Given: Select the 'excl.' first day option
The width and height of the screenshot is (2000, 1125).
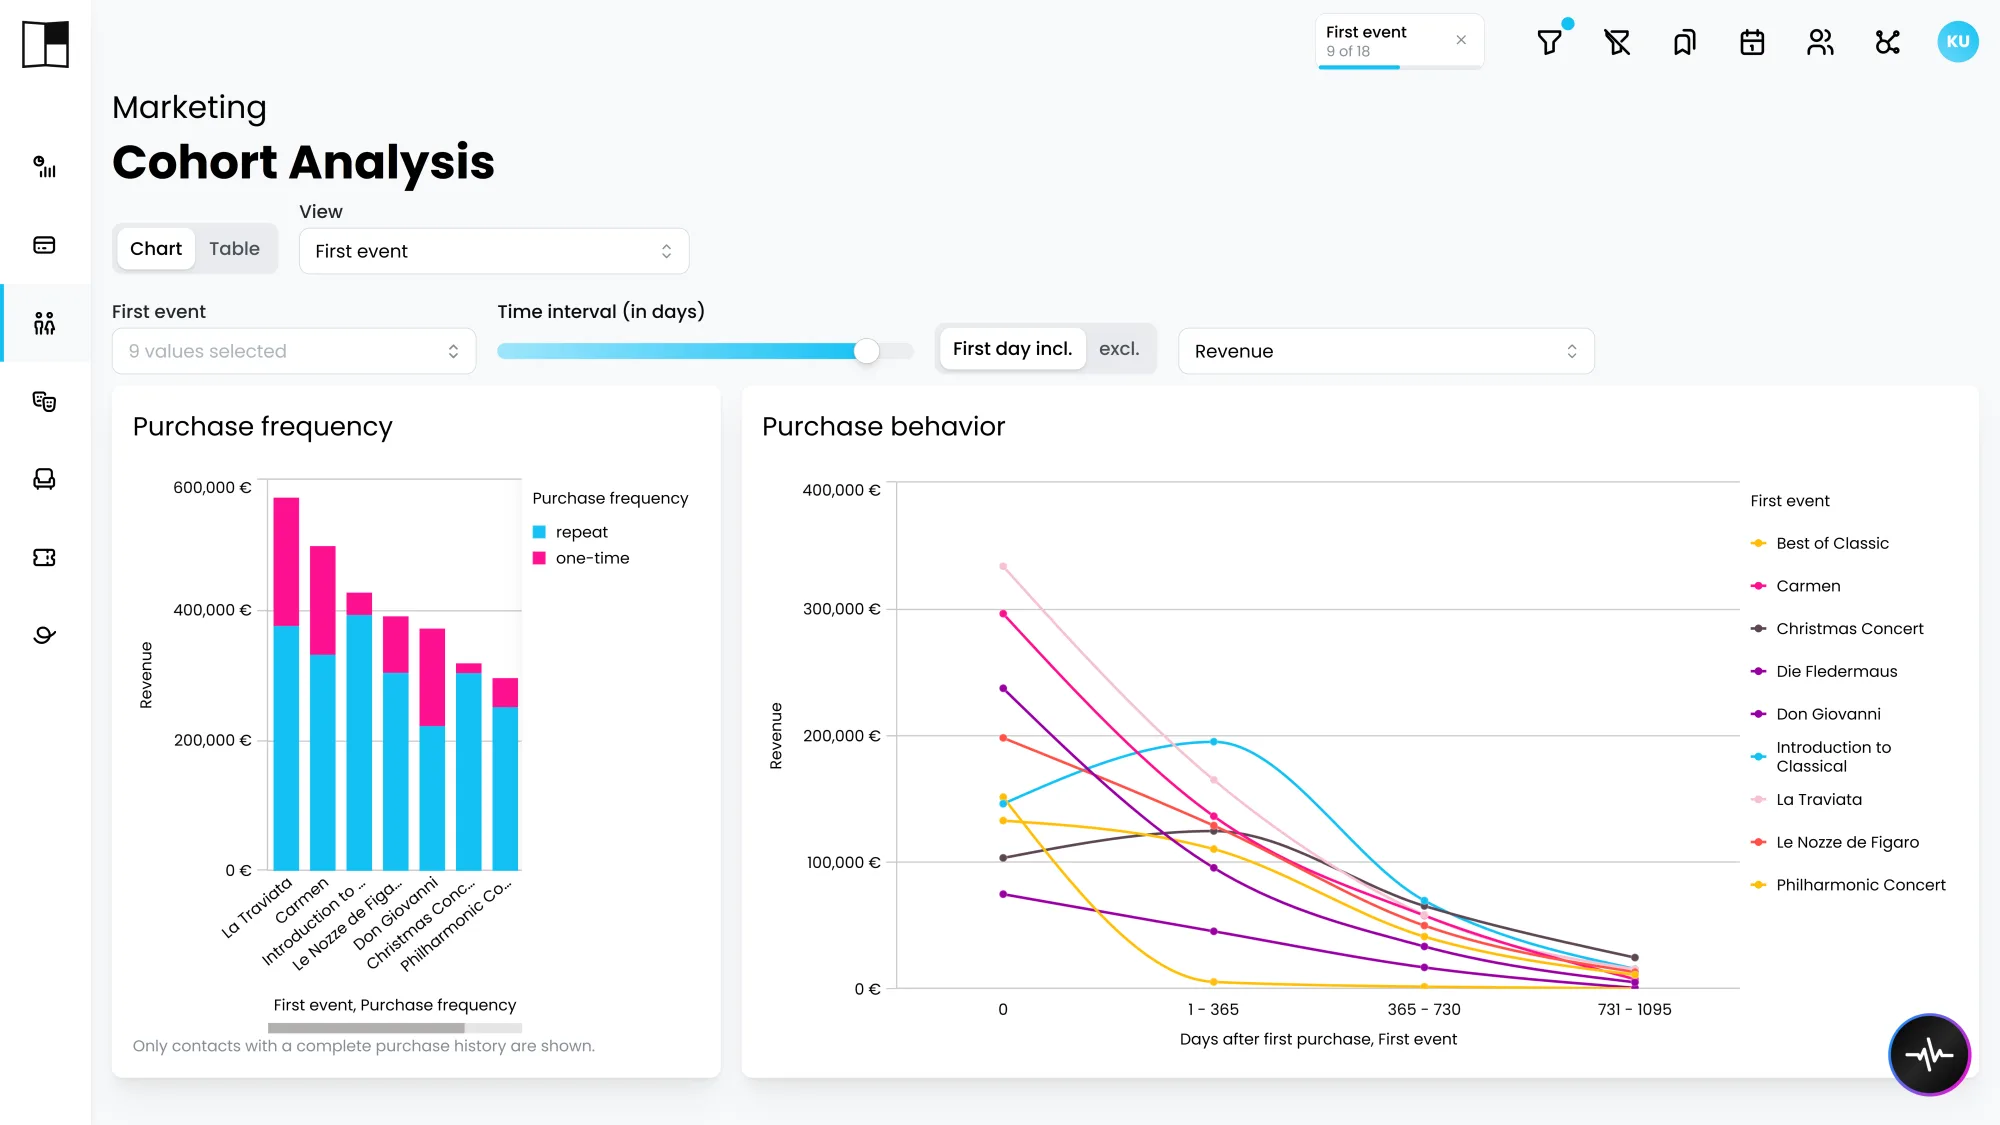Looking at the screenshot, I should [x=1119, y=349].
